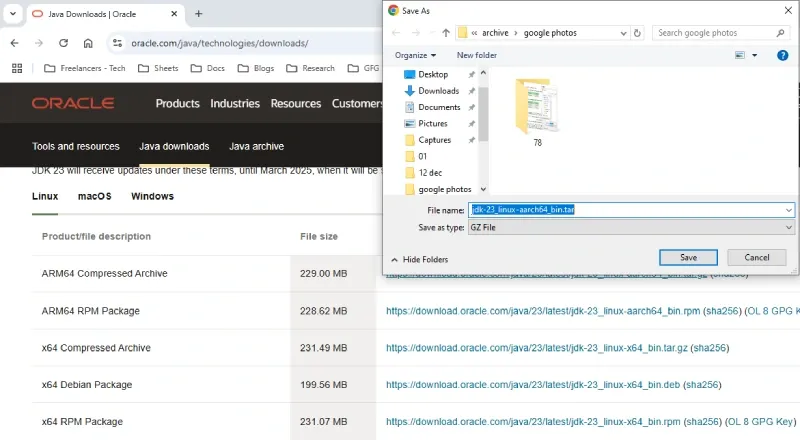Go up one folder level with the up arrow

pos(446,33)
